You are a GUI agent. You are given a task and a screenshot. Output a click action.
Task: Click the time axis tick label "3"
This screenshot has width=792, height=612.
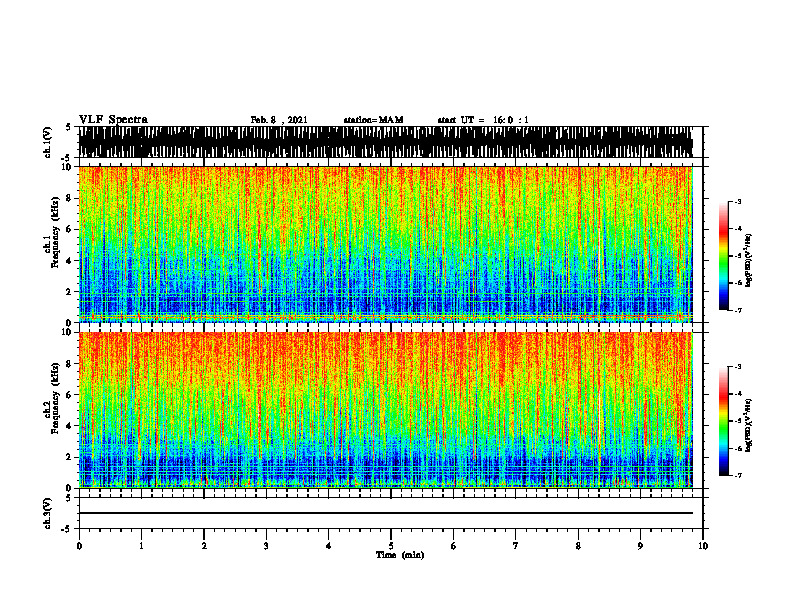266,546
